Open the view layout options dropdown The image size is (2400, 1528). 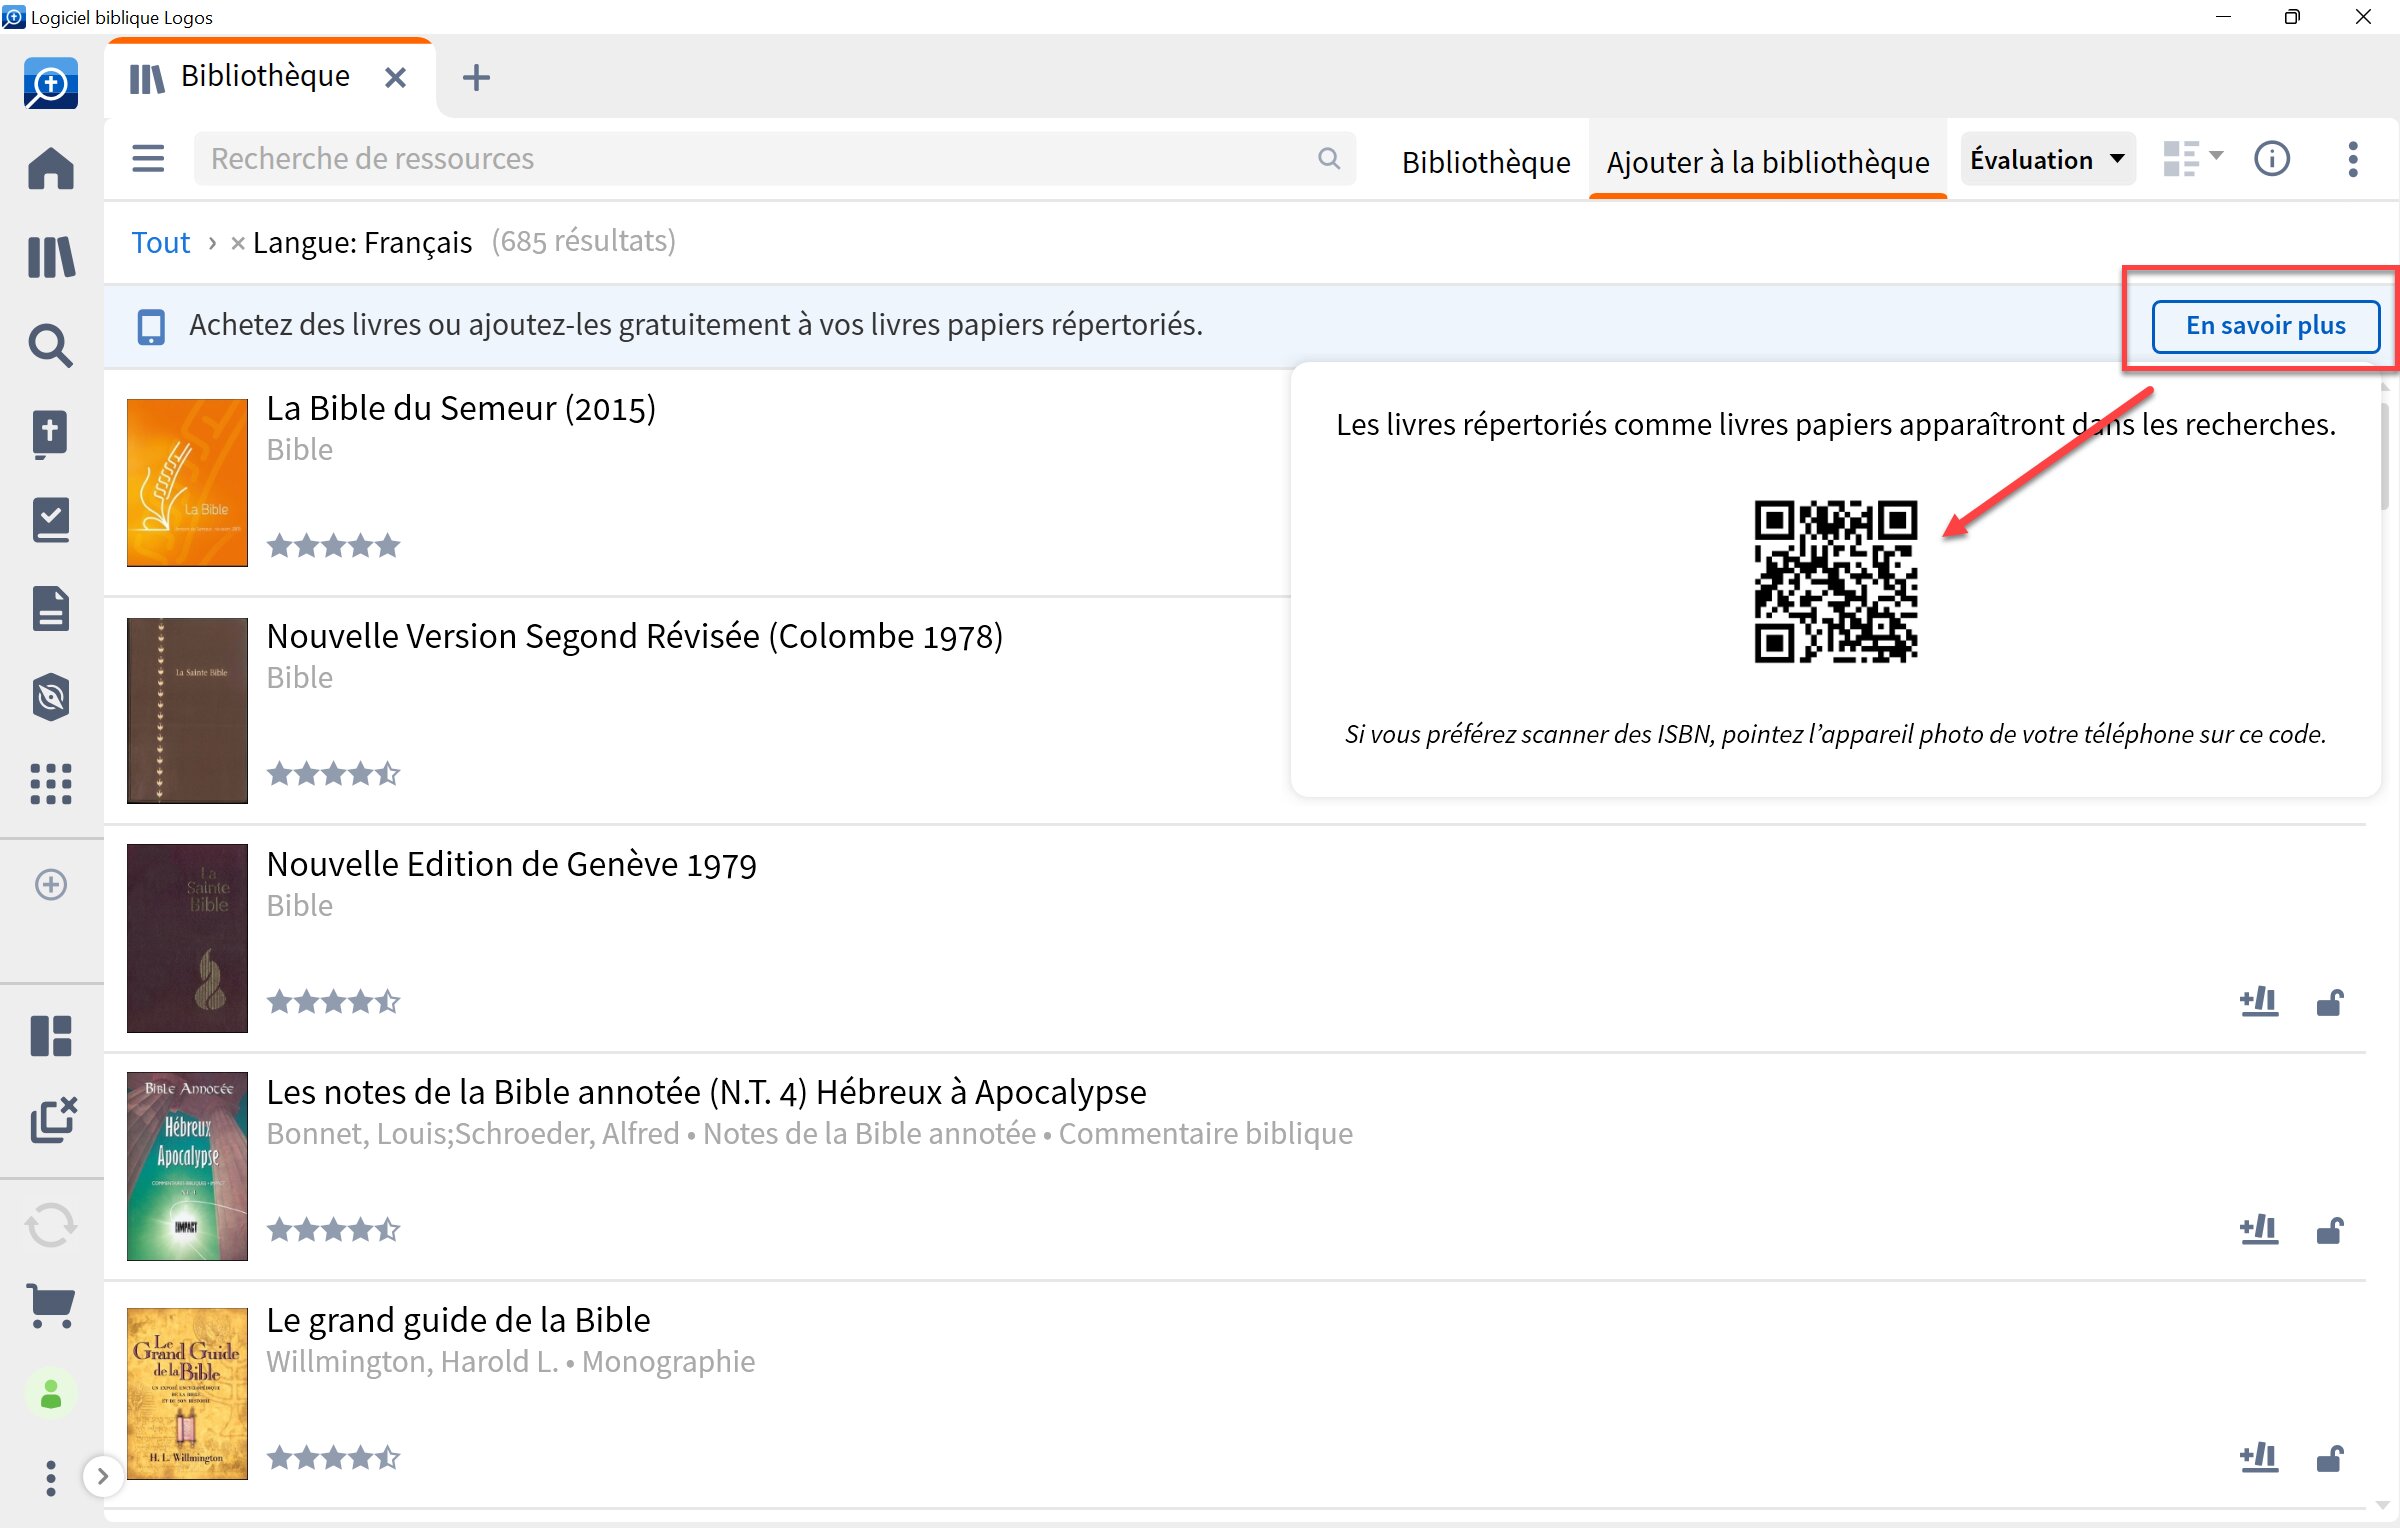click(x=2192, y=158)
